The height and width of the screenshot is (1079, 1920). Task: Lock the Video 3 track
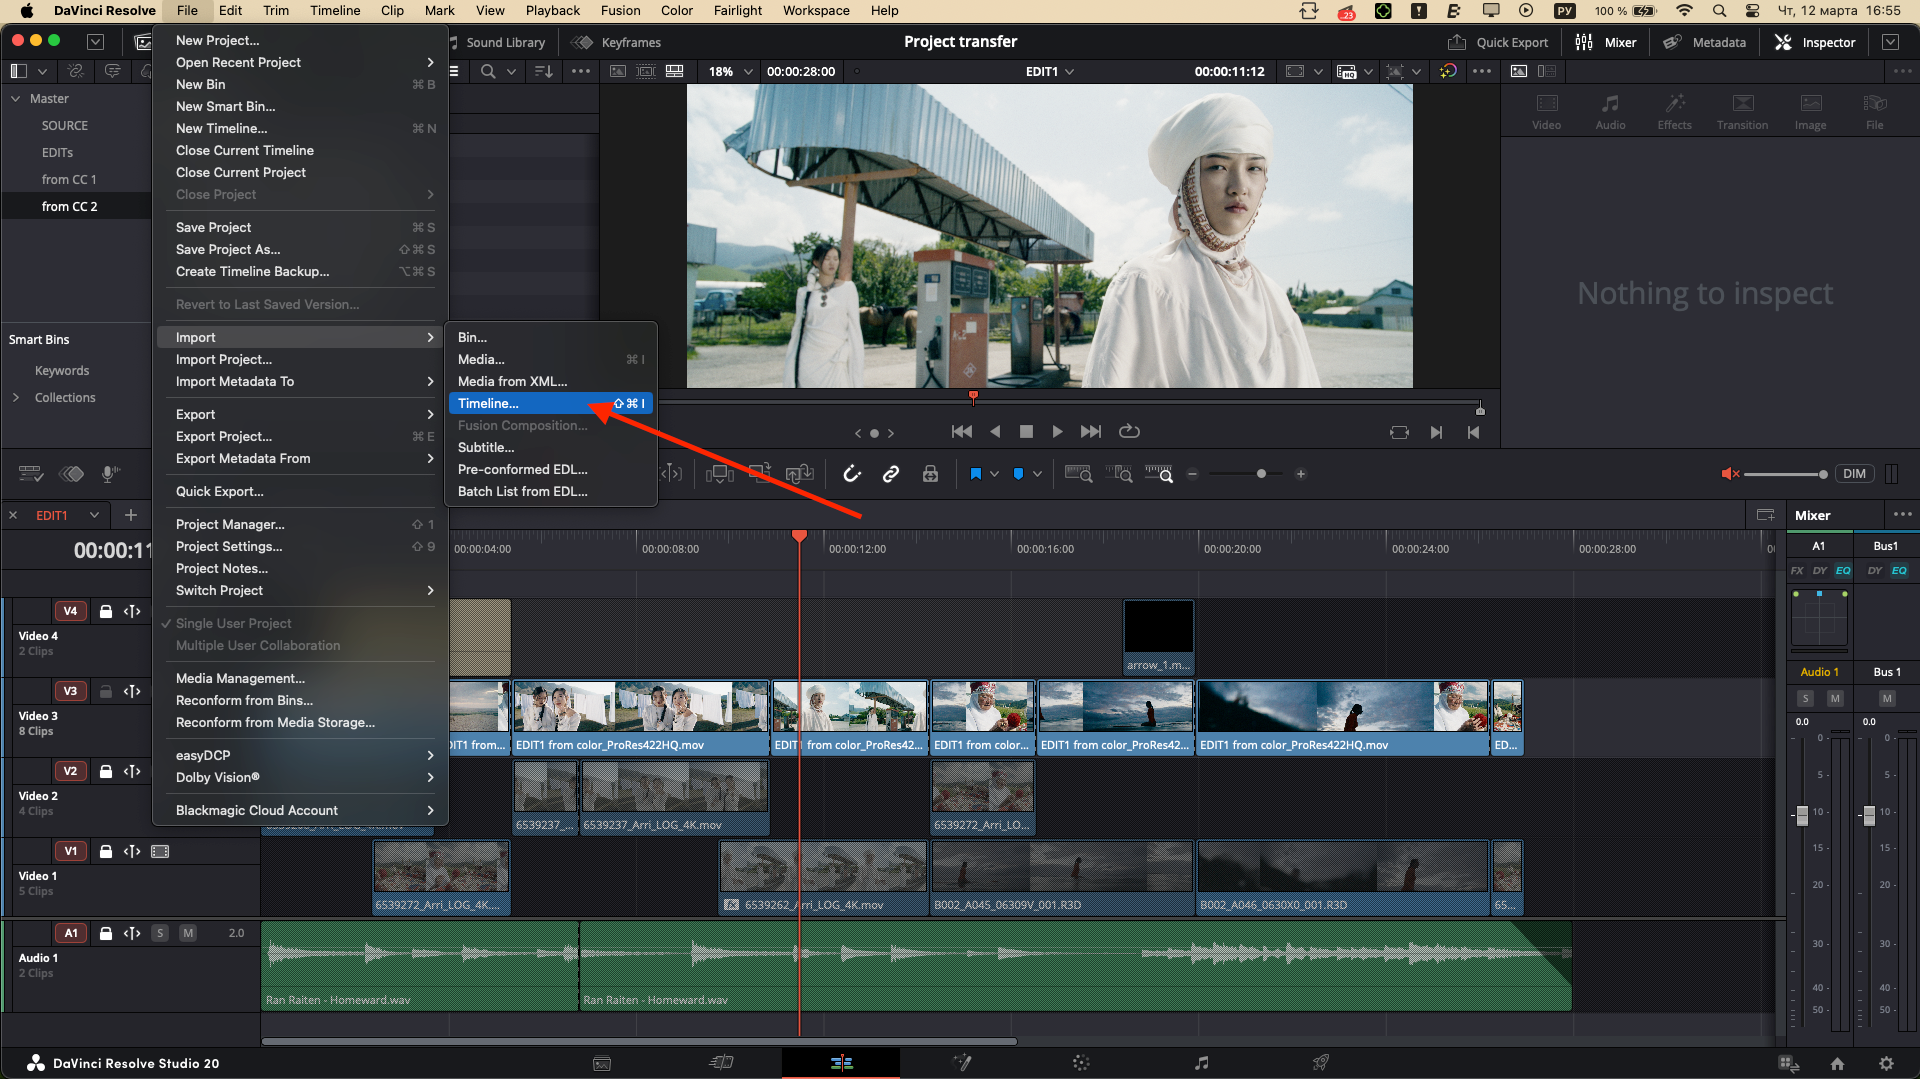pos(106,691)
